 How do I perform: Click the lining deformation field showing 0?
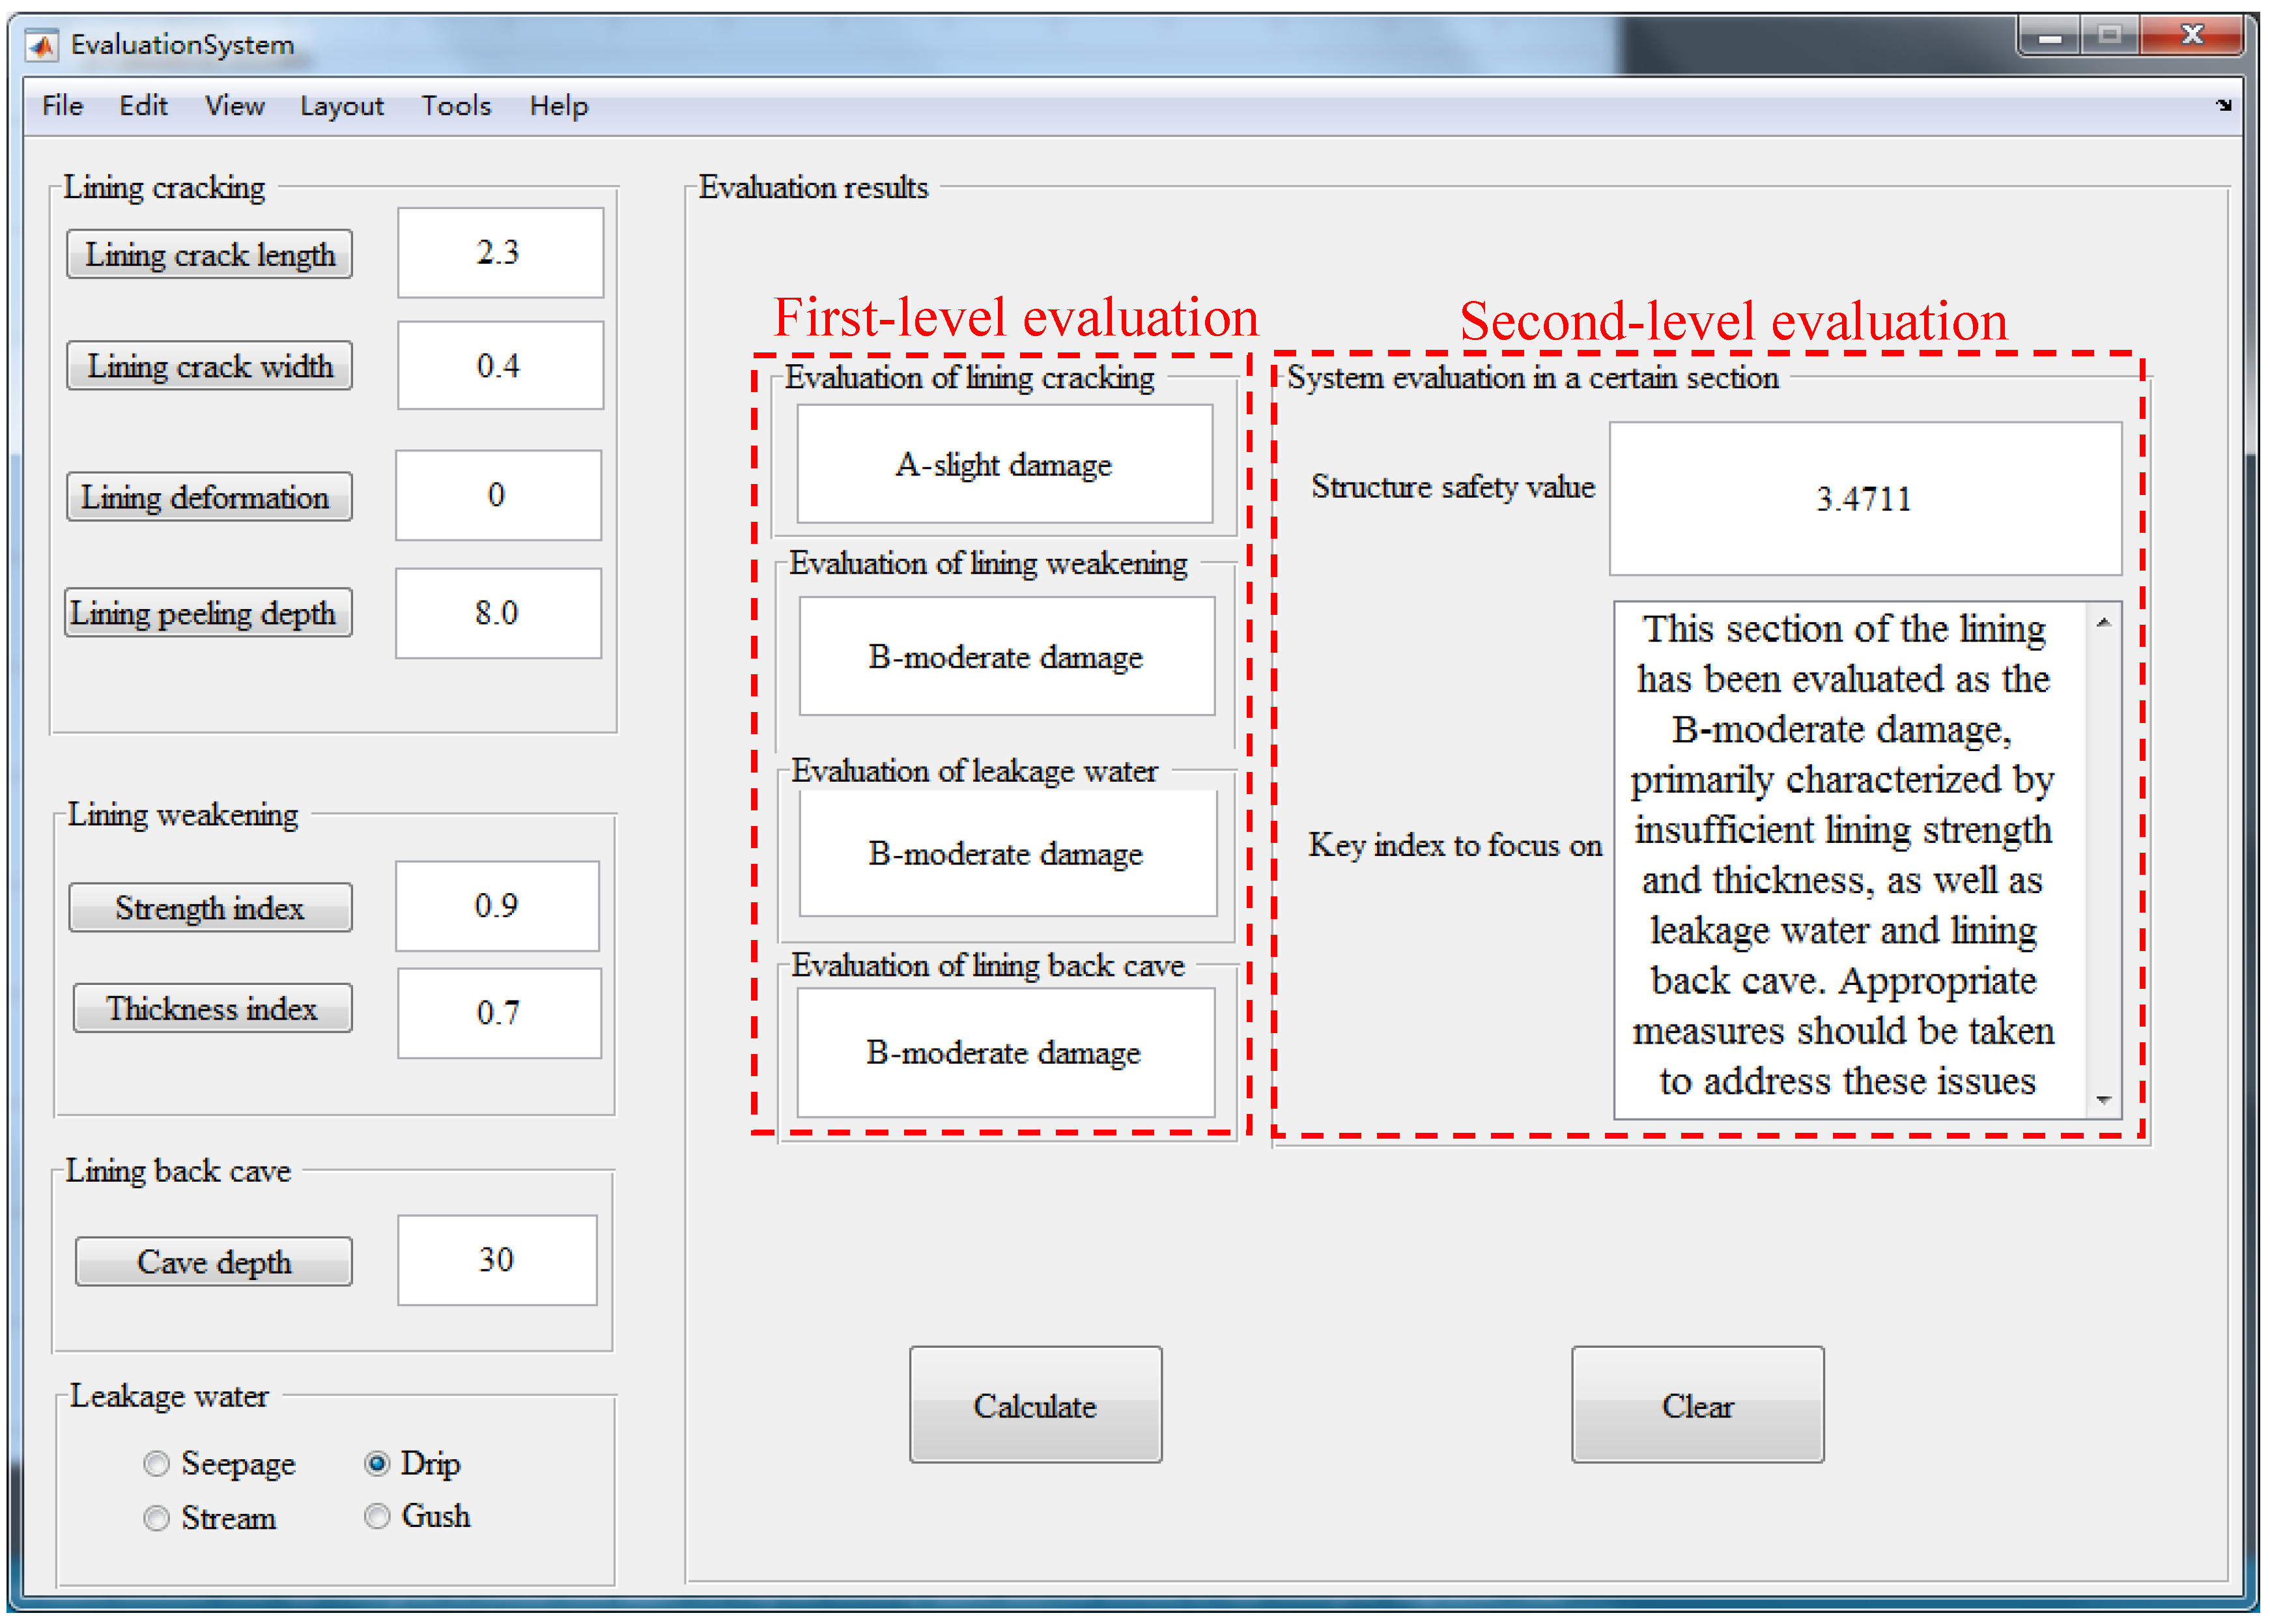click(x=498, y=495)
